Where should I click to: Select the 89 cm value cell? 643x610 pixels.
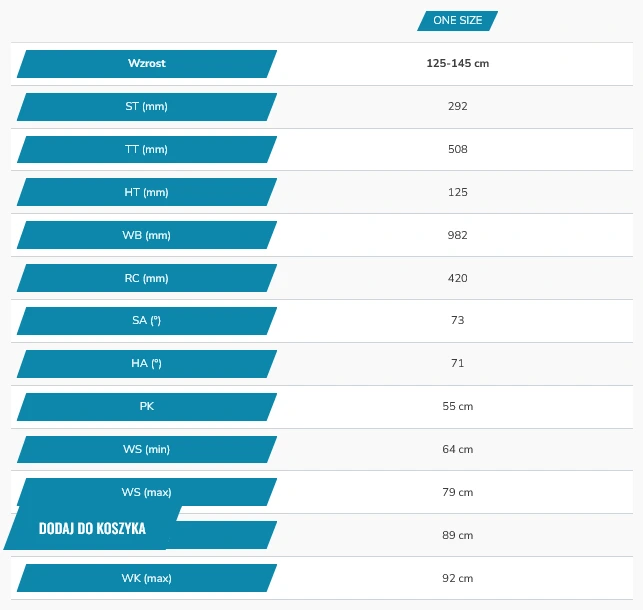pyautogui.click(x=457, y=535)
